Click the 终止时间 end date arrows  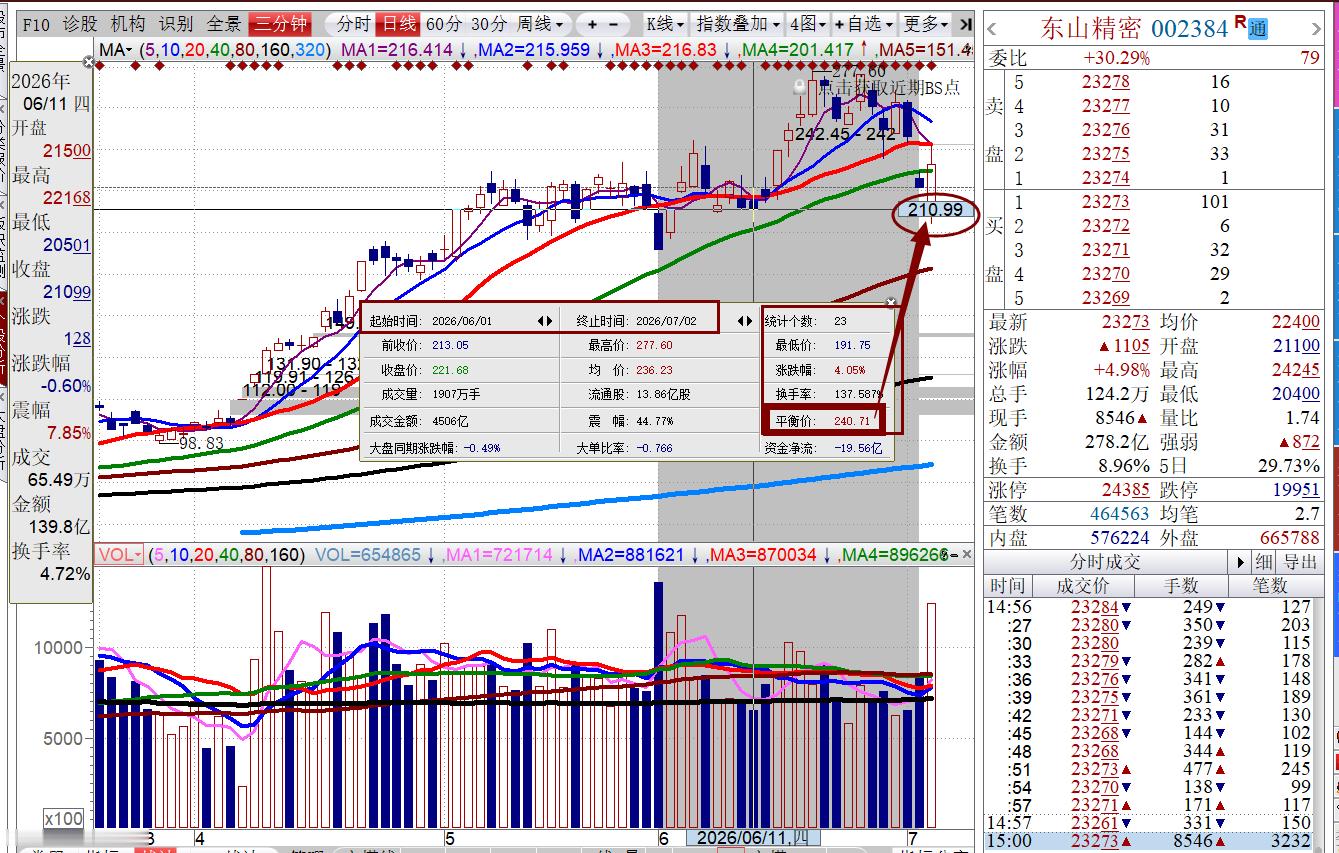pos(744,321)
